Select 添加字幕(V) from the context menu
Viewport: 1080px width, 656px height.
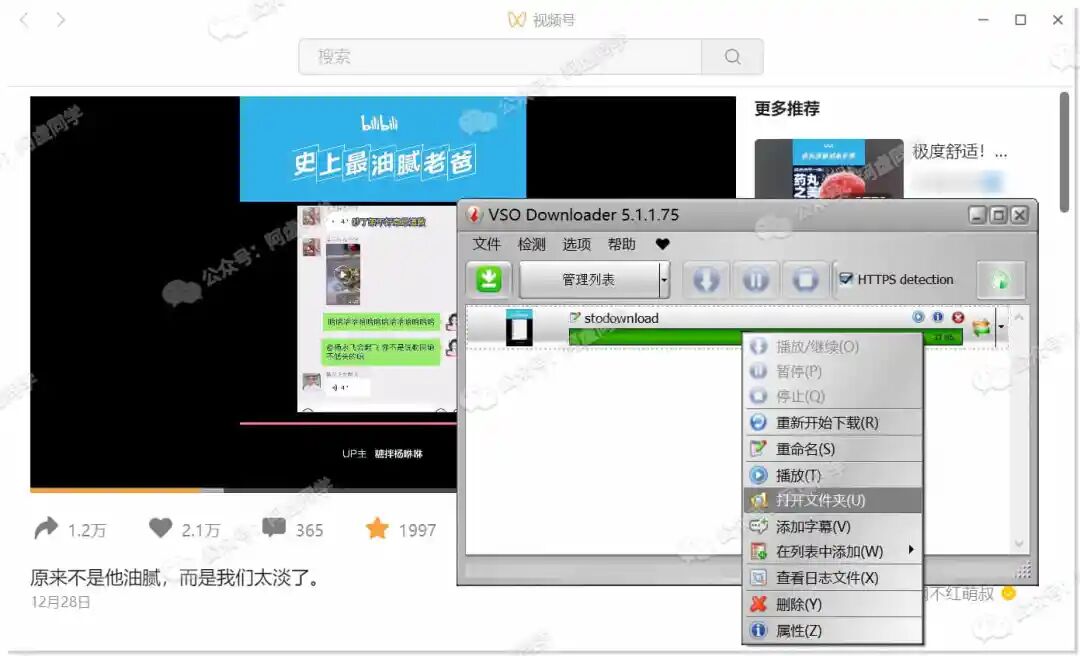[x=833, y=526]
